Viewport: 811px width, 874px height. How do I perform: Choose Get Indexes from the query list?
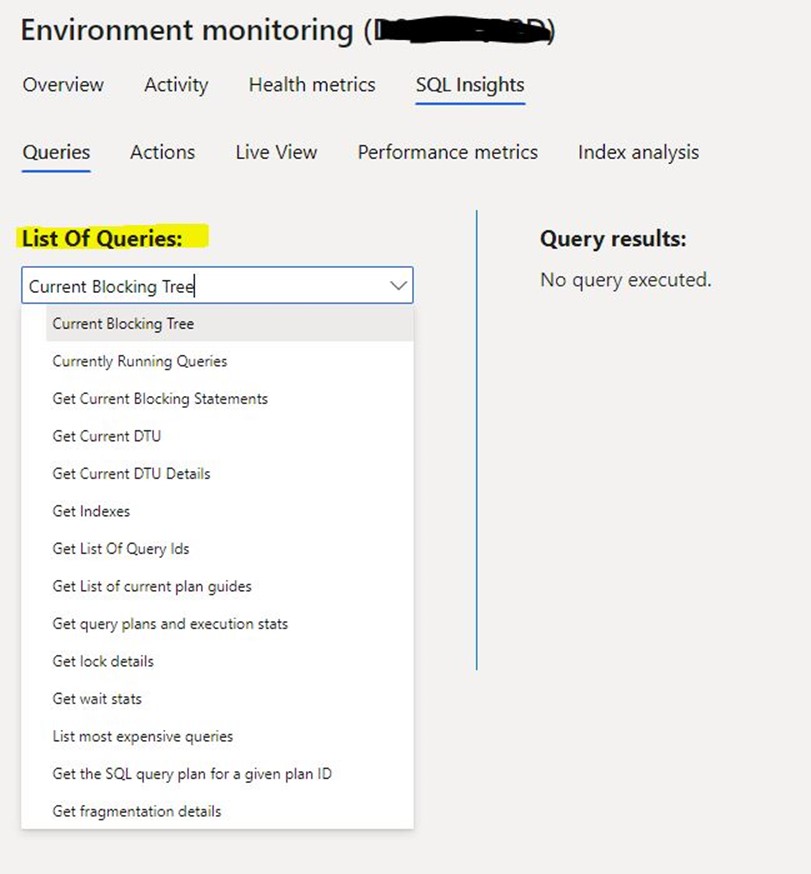pos(230,511)
